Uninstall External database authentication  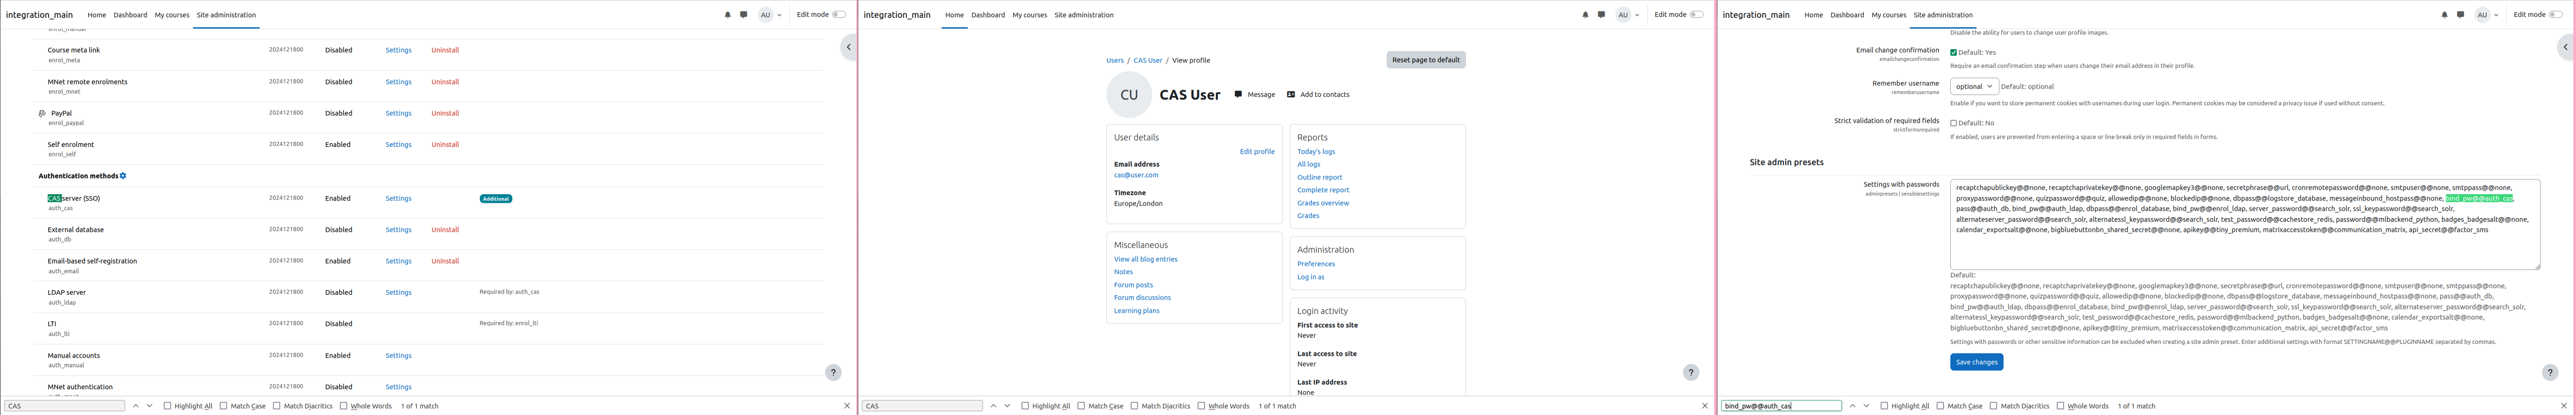(x=445, y=230)
